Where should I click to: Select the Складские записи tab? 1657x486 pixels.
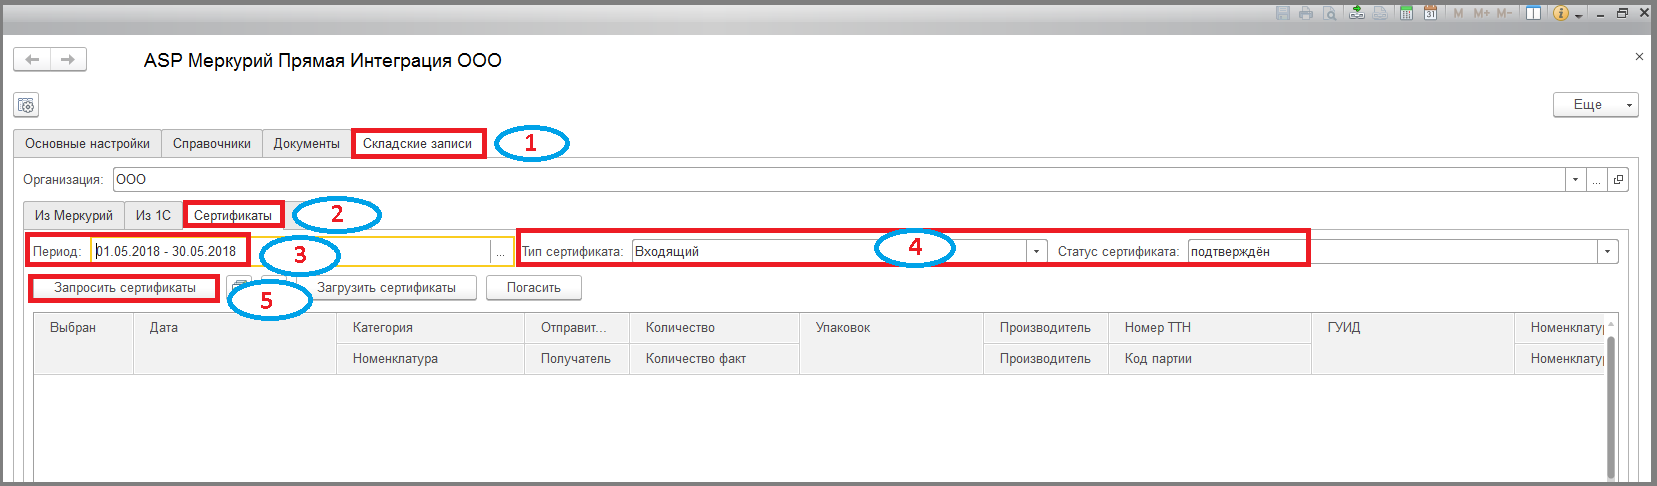pos(418,144)
